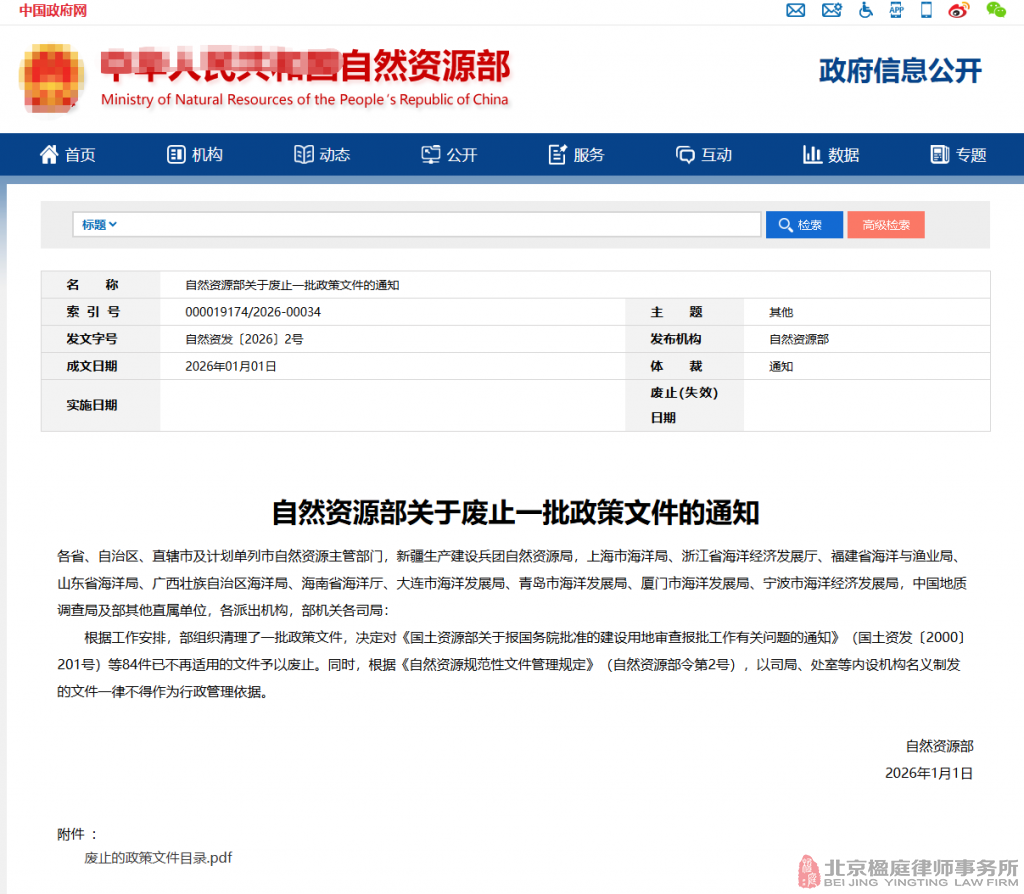Go to 首页 in navigation bar
Viewport: 1024px width, 894px height.
68,155
